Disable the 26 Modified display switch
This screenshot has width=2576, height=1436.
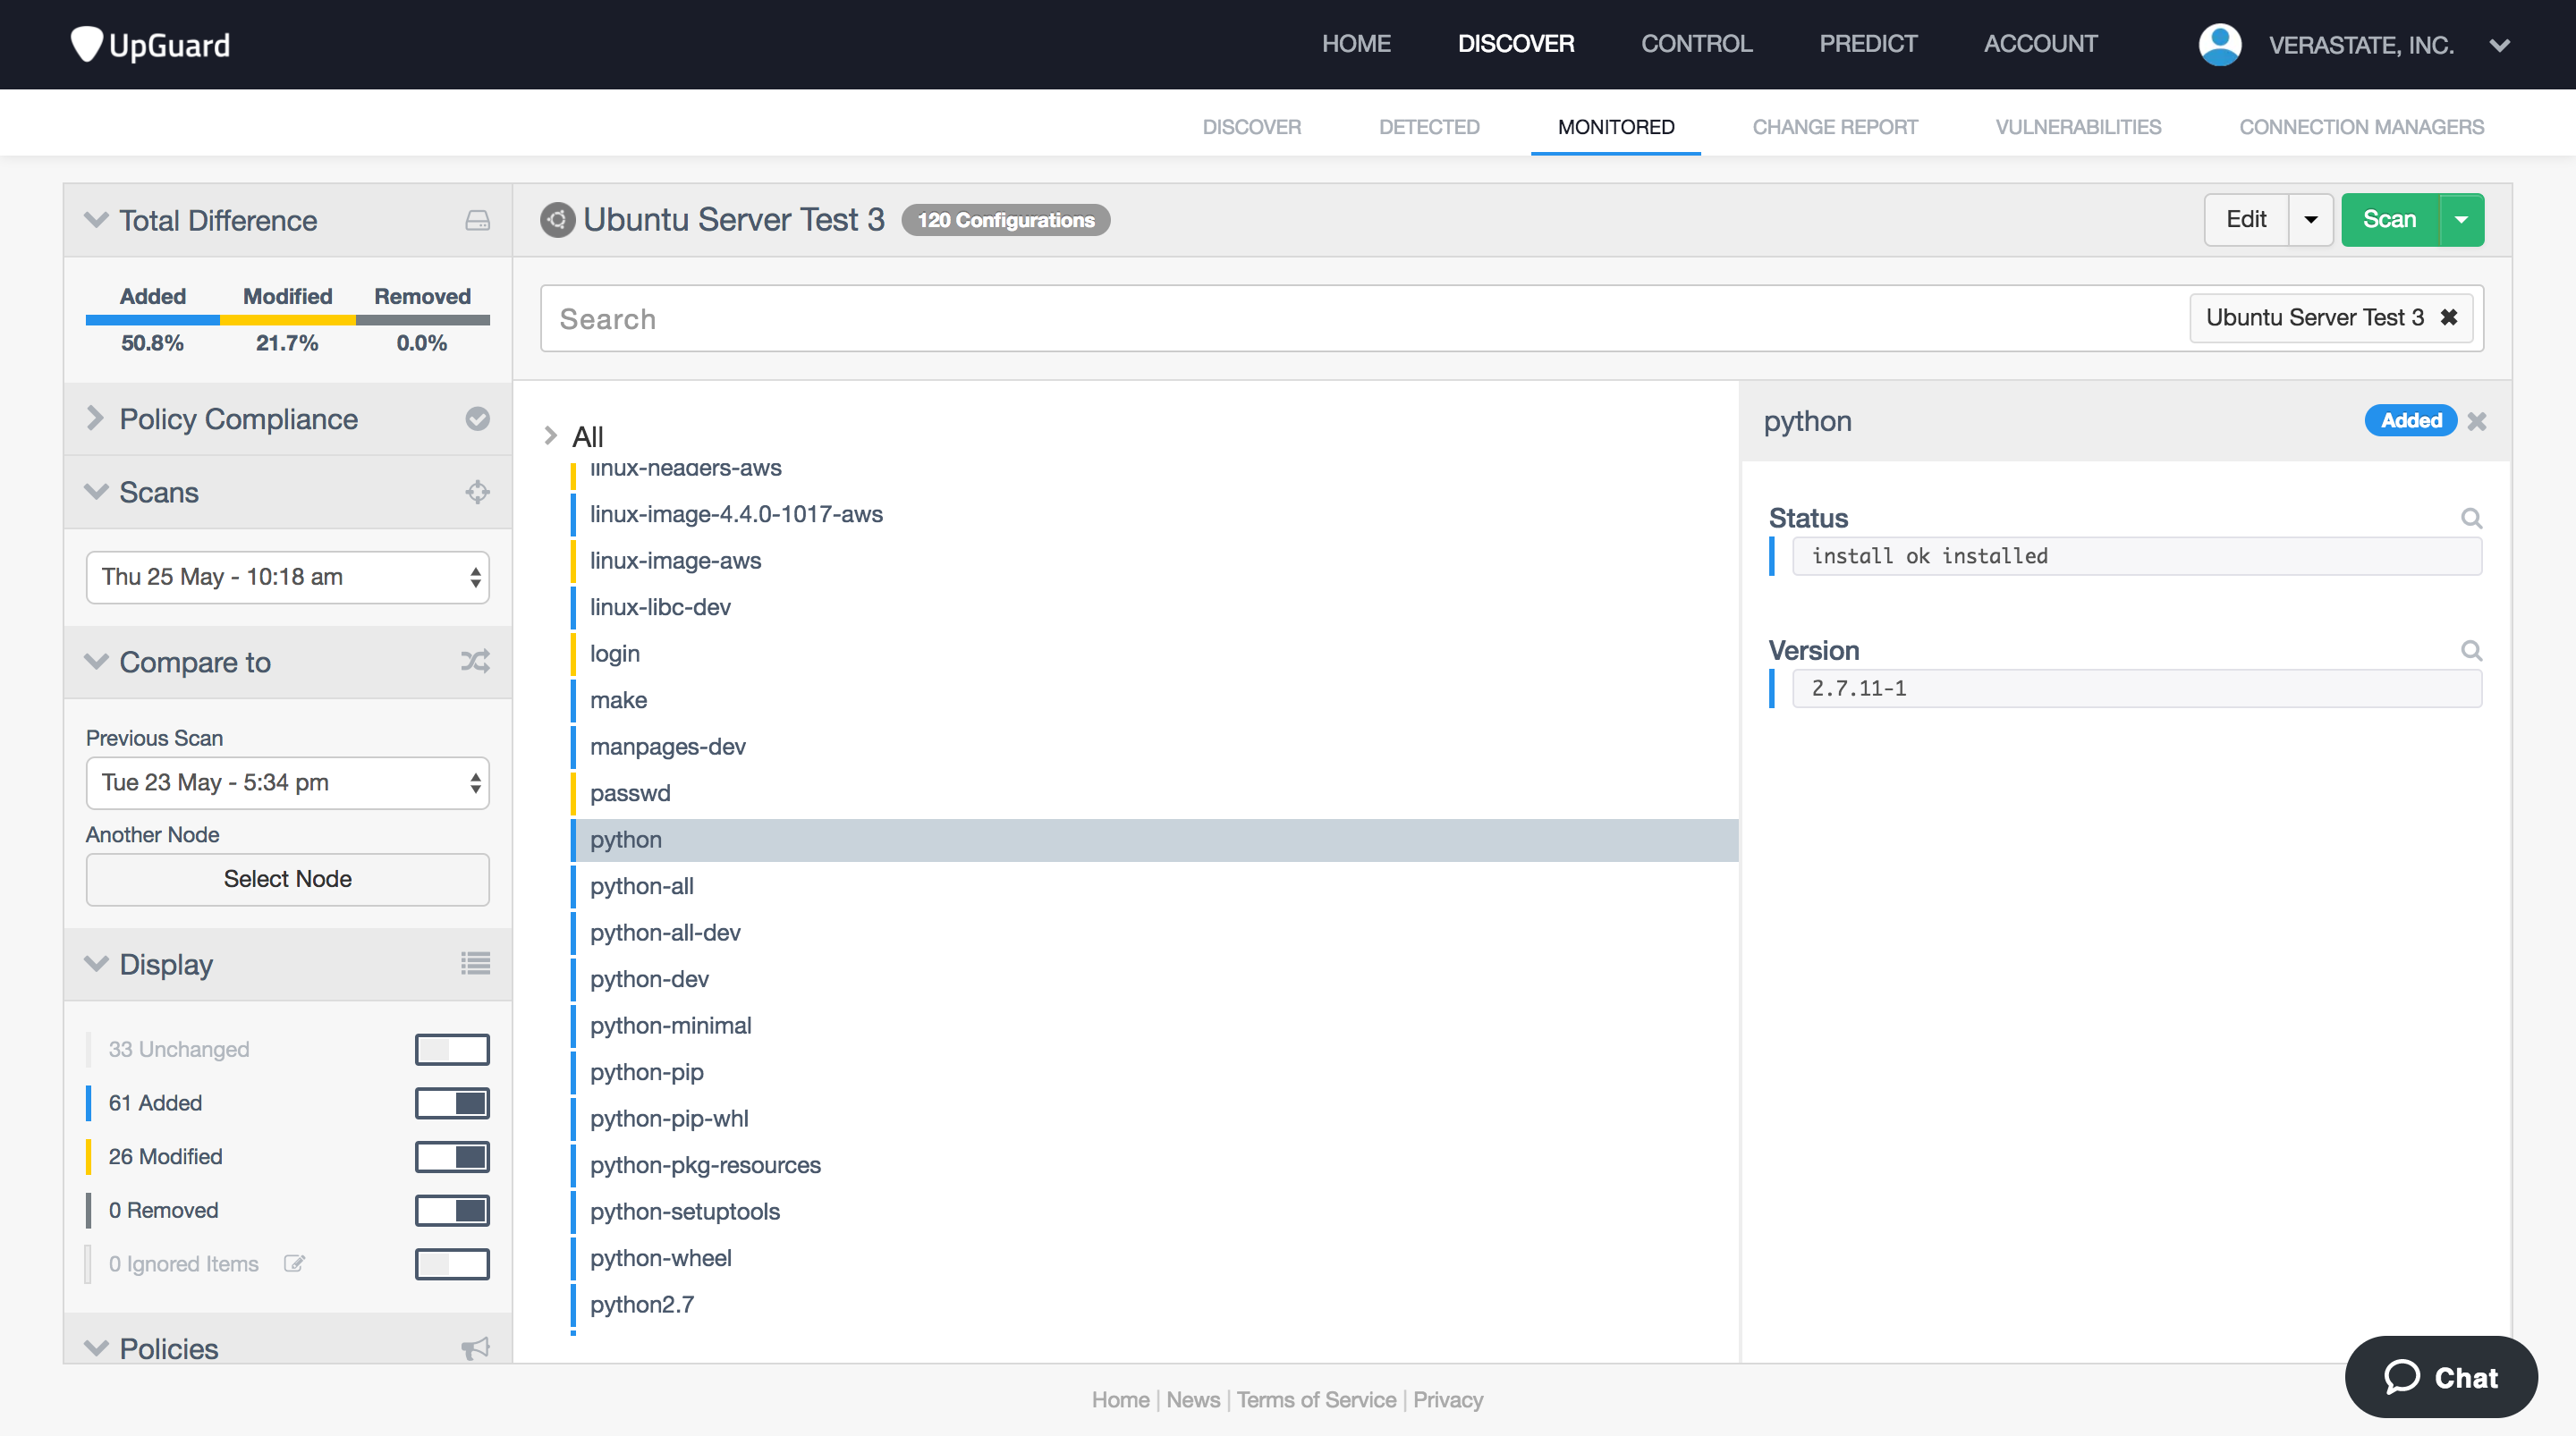pos(452,1157)
